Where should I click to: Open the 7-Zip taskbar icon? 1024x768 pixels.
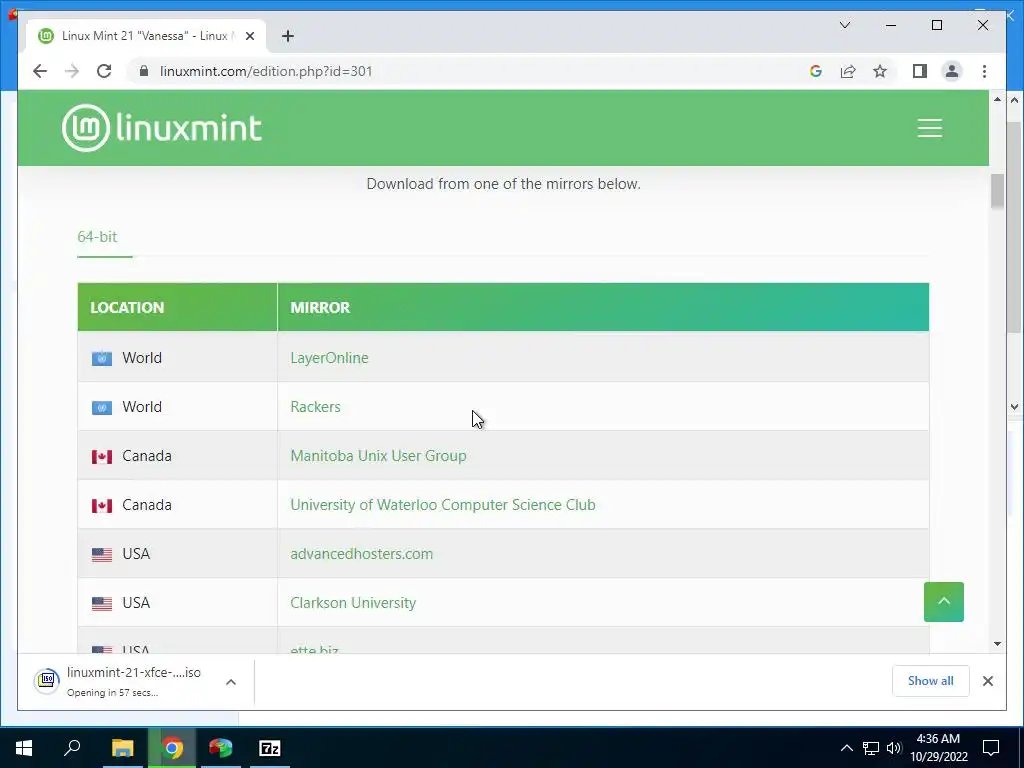(x=270, y=747)
